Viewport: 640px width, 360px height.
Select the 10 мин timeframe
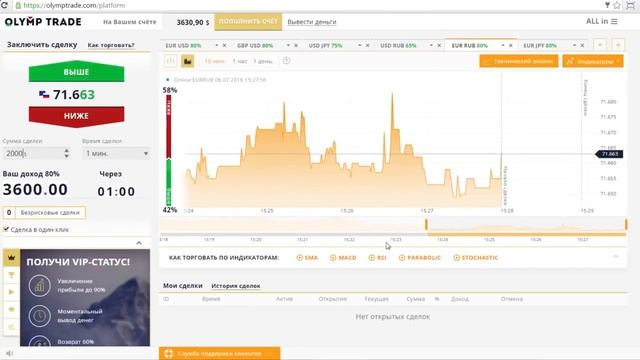pos(215,61)
